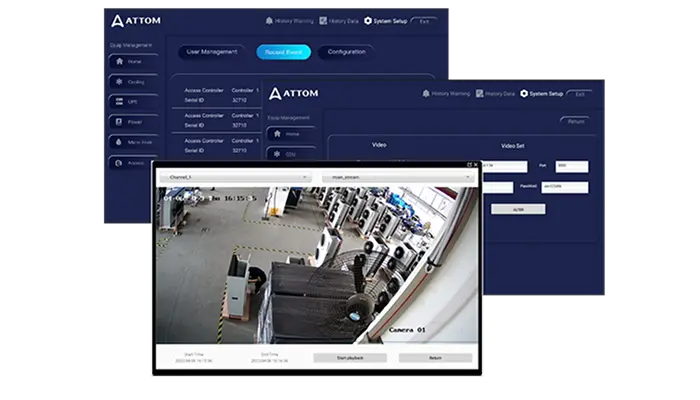The image size is (700, 400).
Task: Switch to the Recent Event tab
Action: coord(283,52)
